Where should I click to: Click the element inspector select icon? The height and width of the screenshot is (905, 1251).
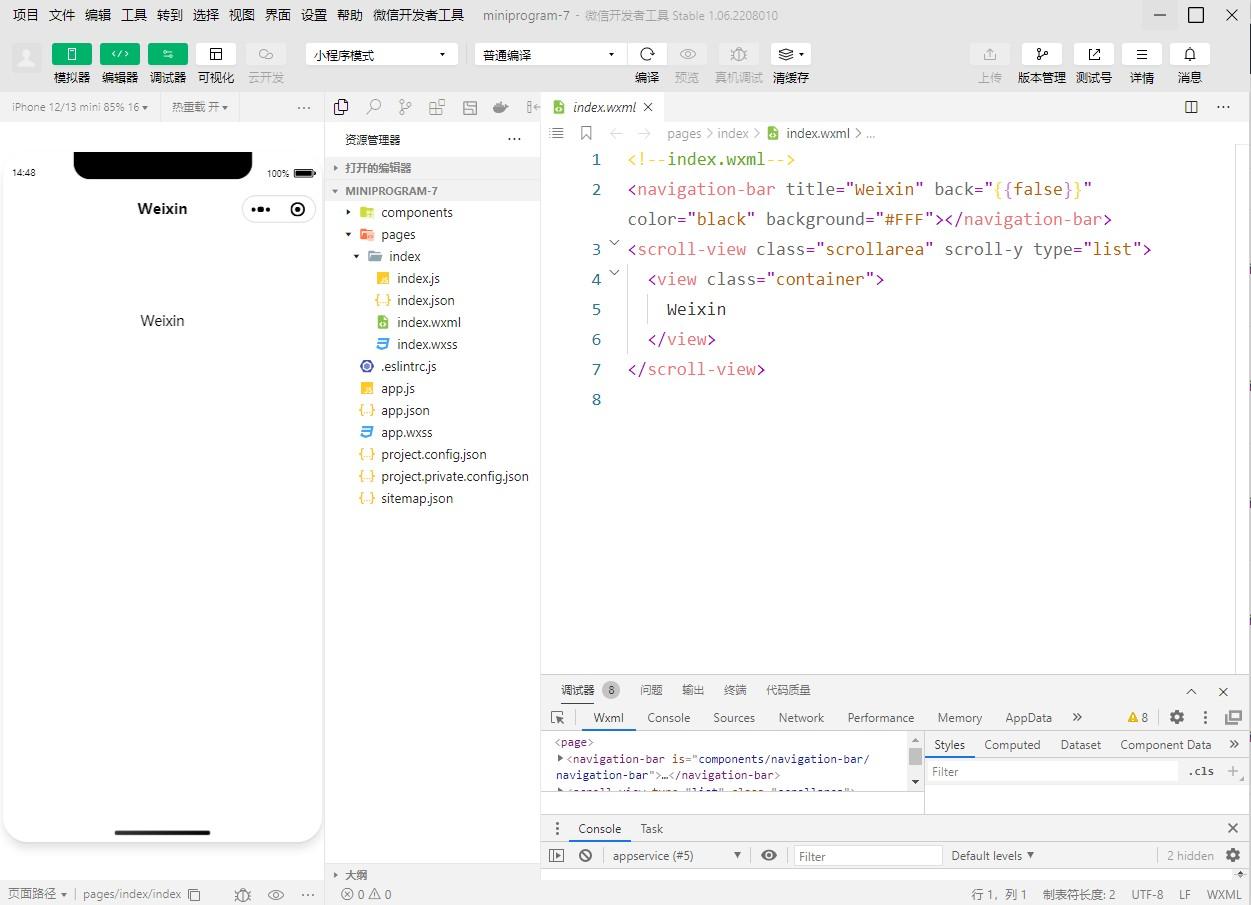click(558, 718)
